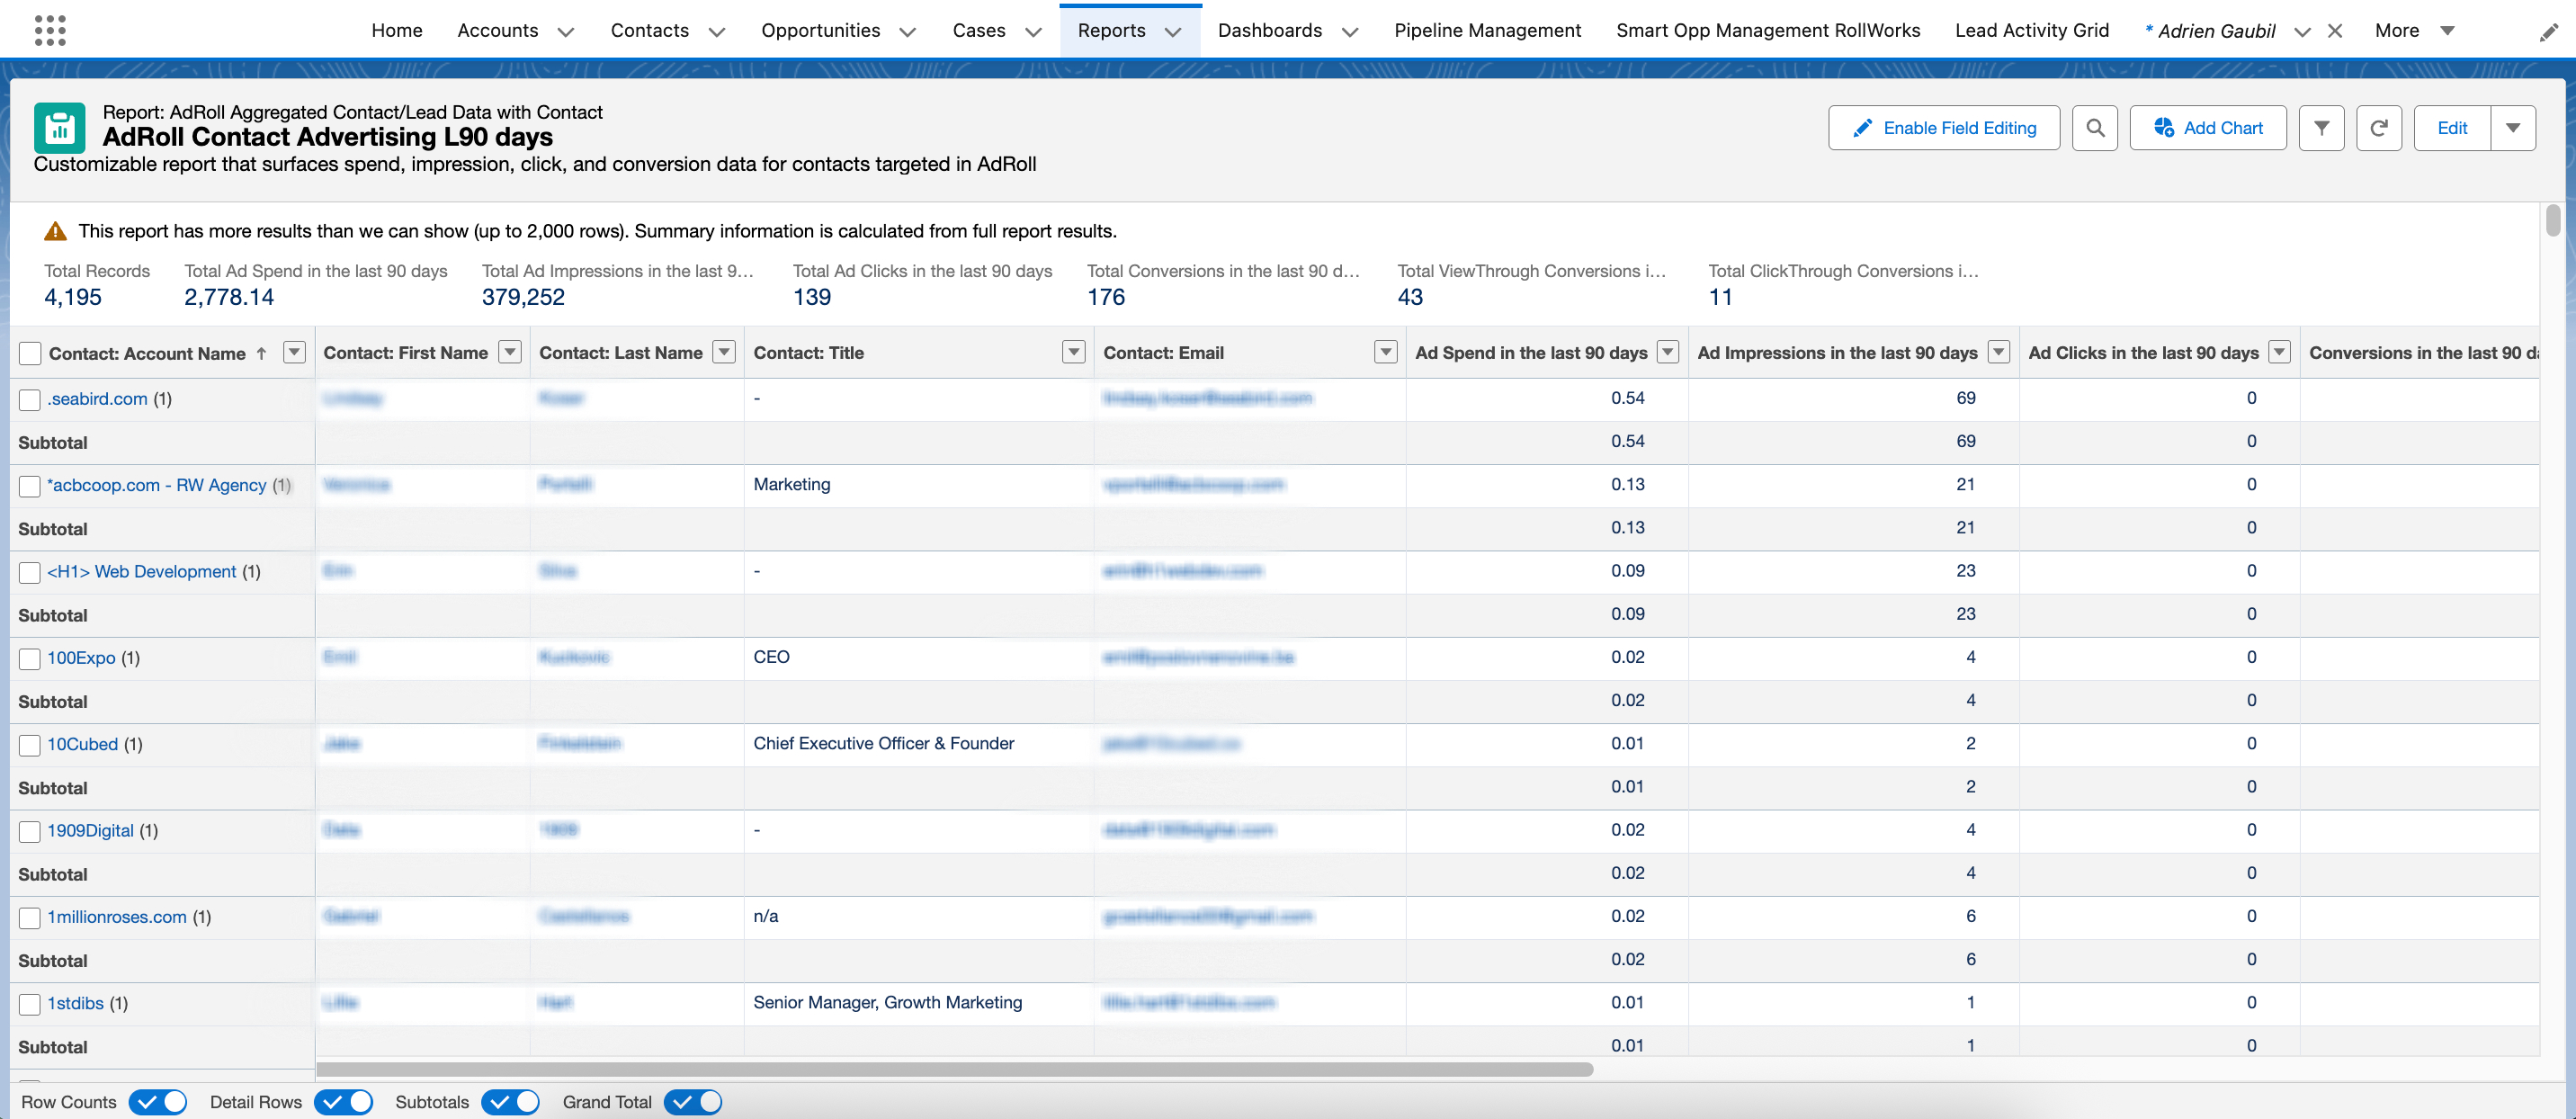Click the pencil edit navigation icon
Image resolution: width=2576 pixels, height=1119 pixels.
[x=2548, y=33]
